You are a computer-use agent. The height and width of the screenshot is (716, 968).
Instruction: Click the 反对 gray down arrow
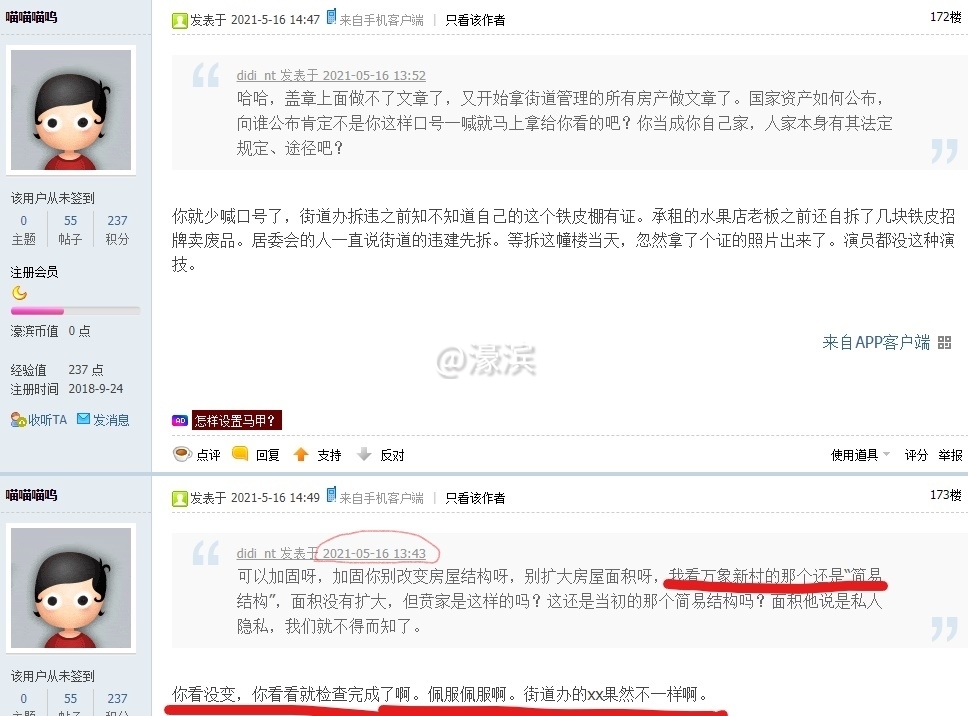(x=364, y=454)
